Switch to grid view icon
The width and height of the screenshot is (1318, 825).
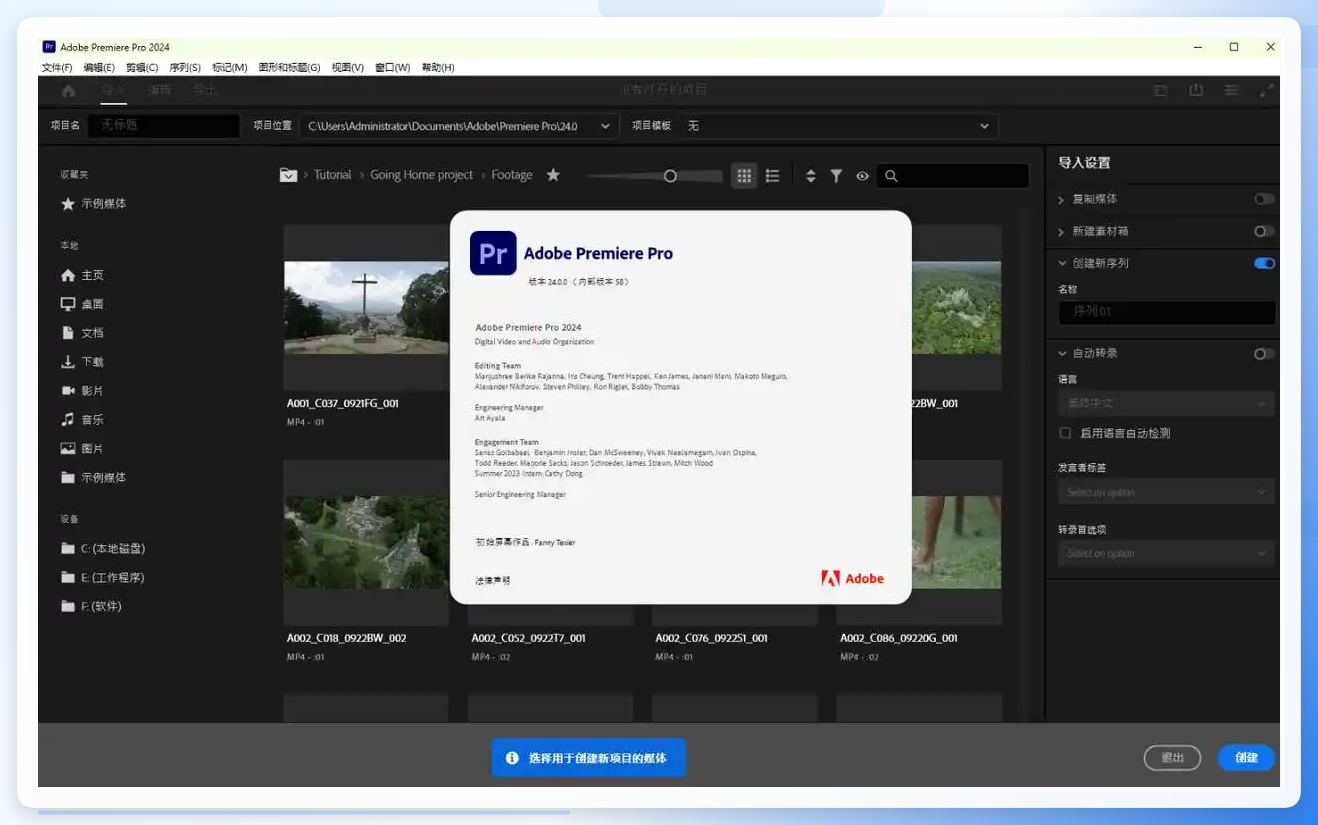click(x=744, y=176)
